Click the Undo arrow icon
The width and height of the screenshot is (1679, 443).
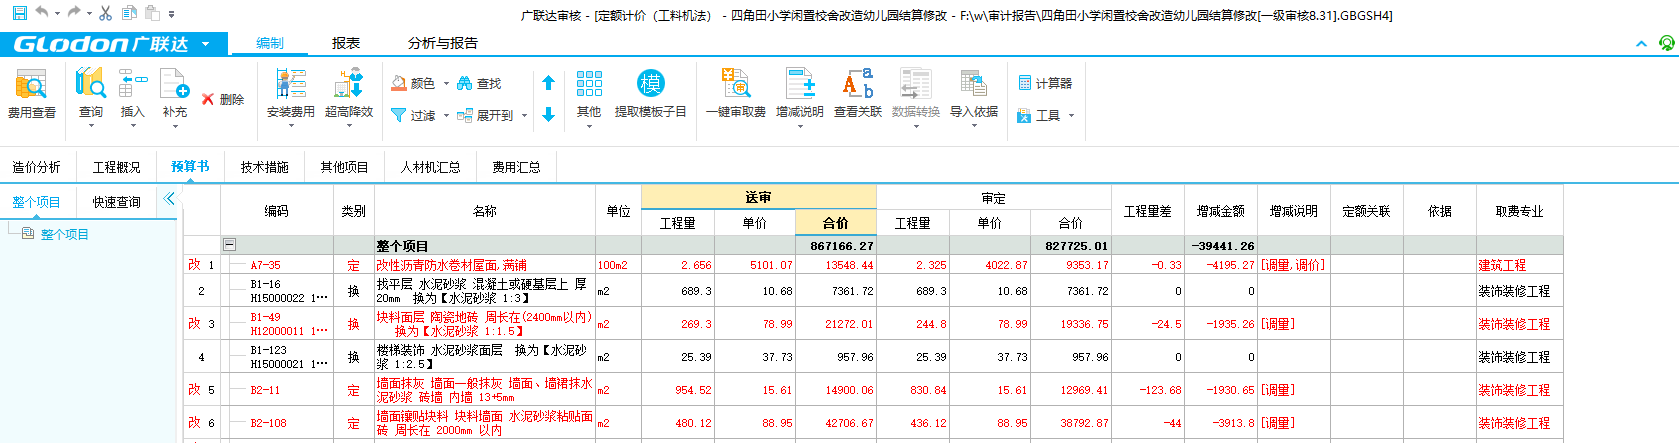(42, 13)
